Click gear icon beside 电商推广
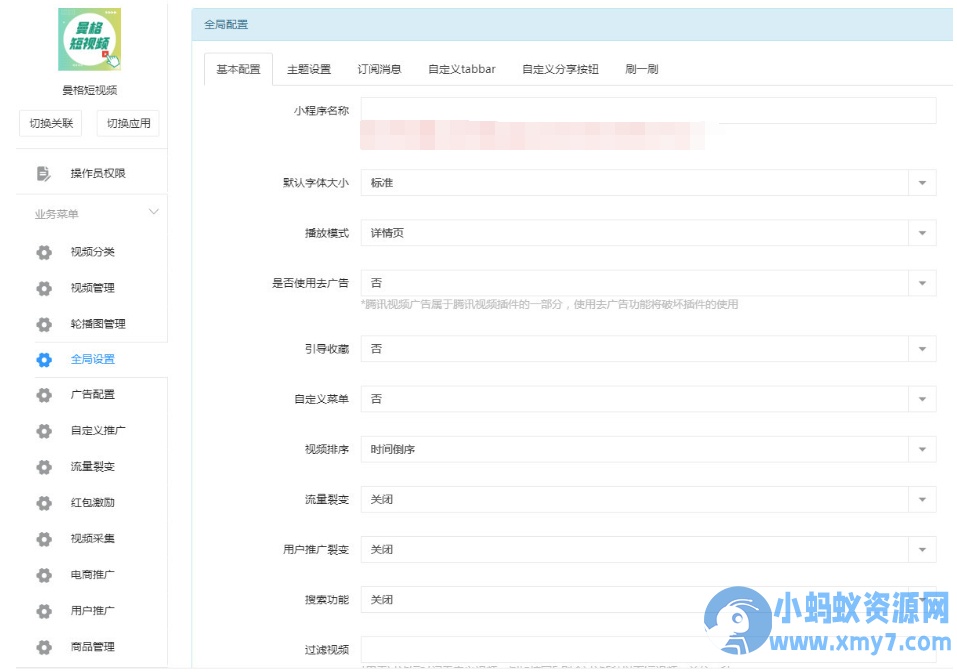This screenshot has height=672, width=957. 44,575
